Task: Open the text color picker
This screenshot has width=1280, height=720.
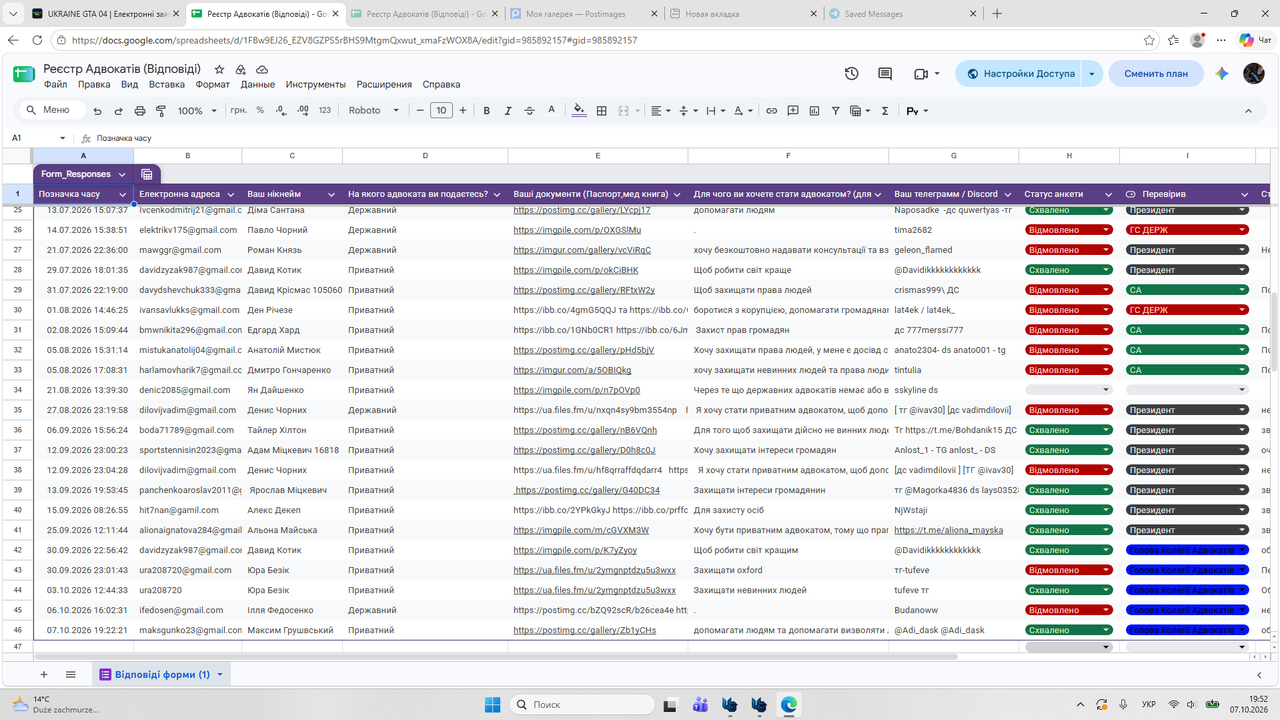Action: point(551,111)
